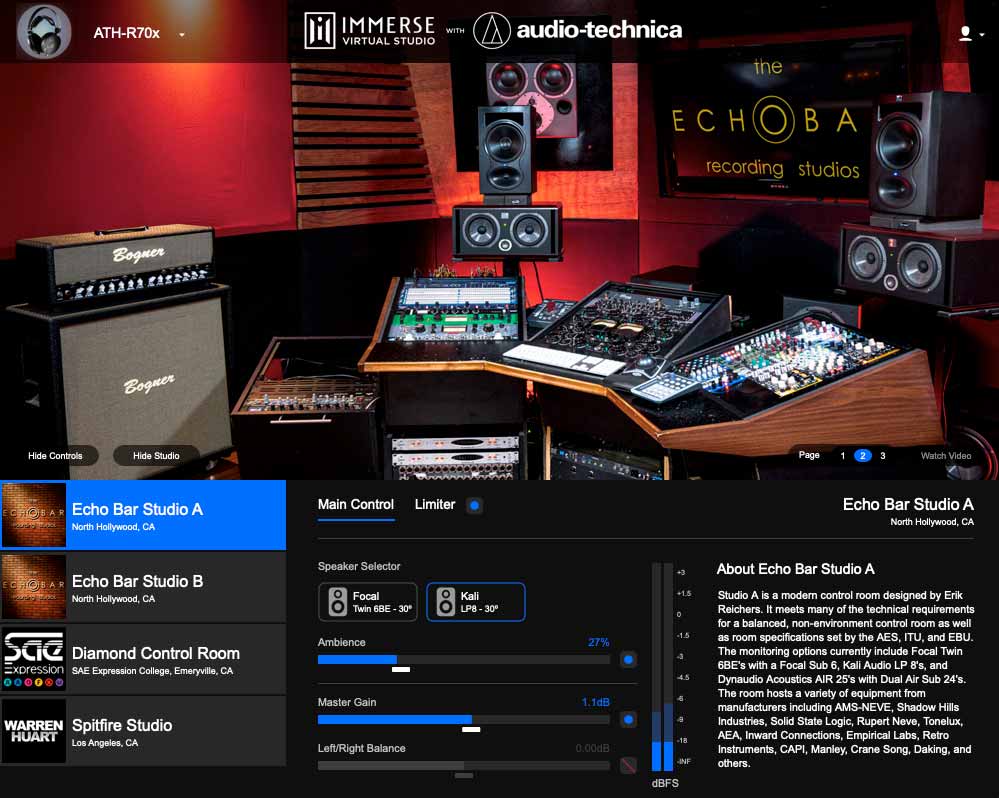Toggle the Ambience enable button
The width and height of the screenshot is (999, 798).
[x=630, y=659]
